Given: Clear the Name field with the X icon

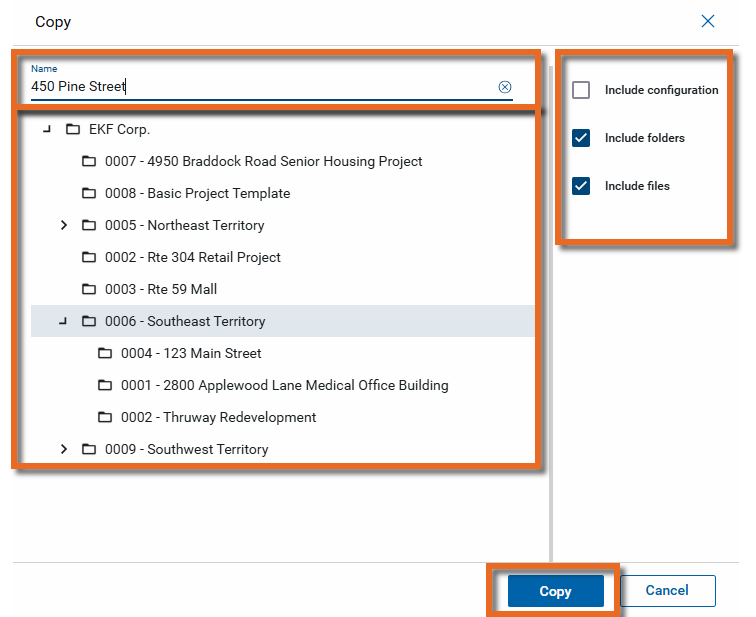Looking at the screenshot, I should pos(505,87).
